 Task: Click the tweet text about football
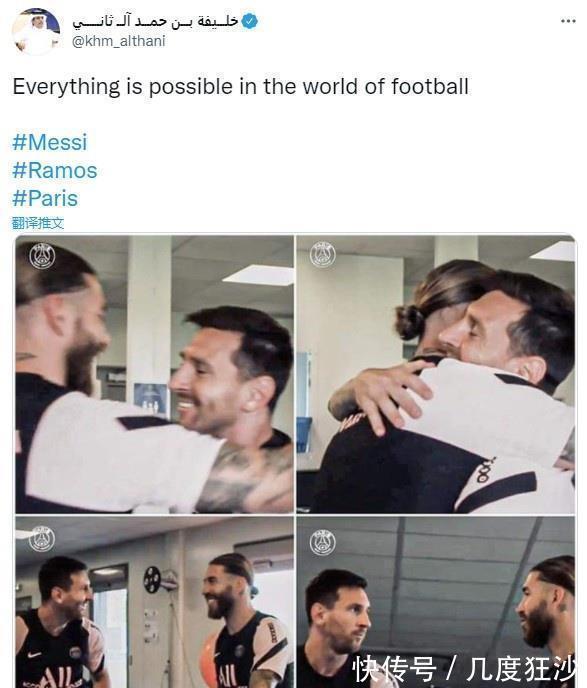click(241, 86)
